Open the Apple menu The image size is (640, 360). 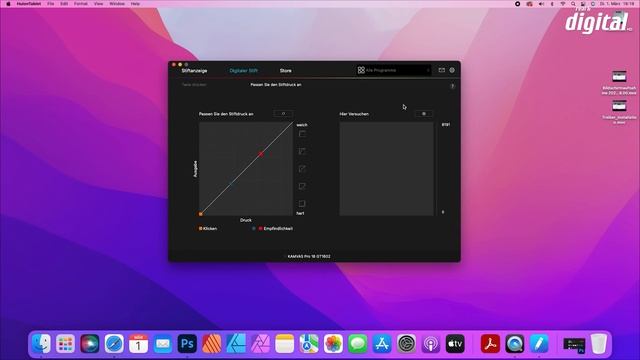[8, 4]
